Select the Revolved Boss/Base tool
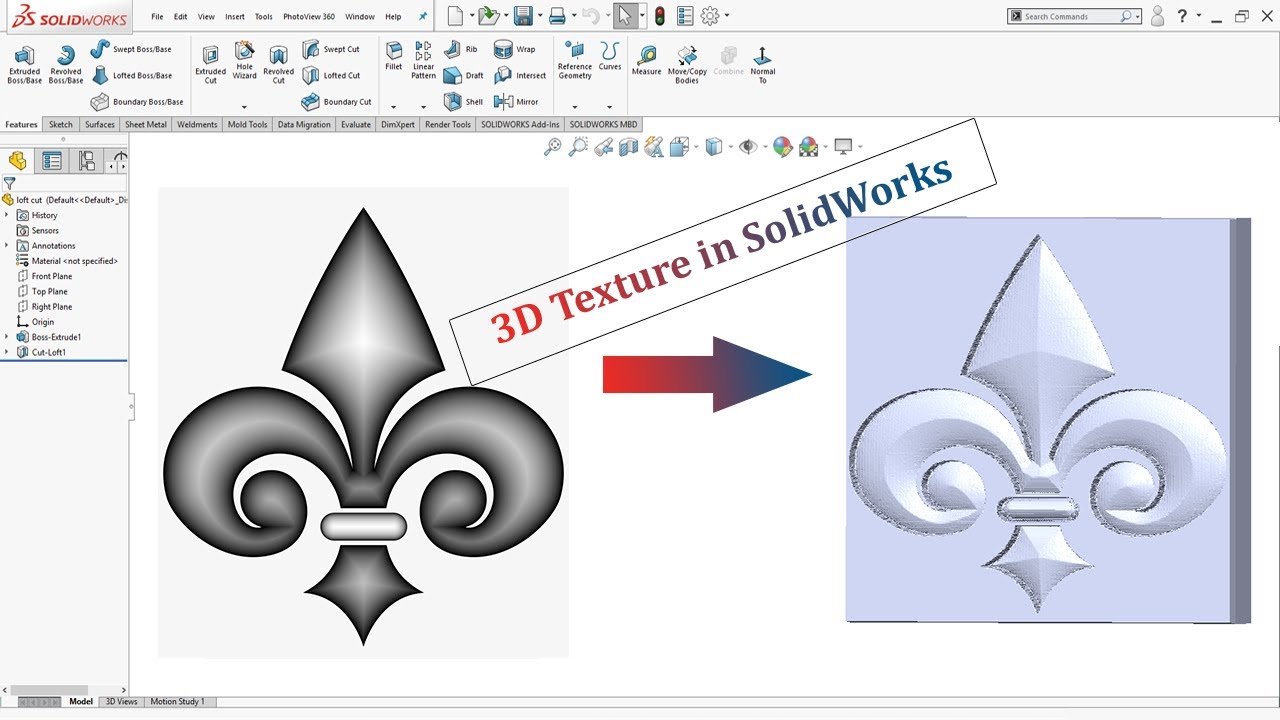The height and width of the screenshot is (720, 1280). 66,65
